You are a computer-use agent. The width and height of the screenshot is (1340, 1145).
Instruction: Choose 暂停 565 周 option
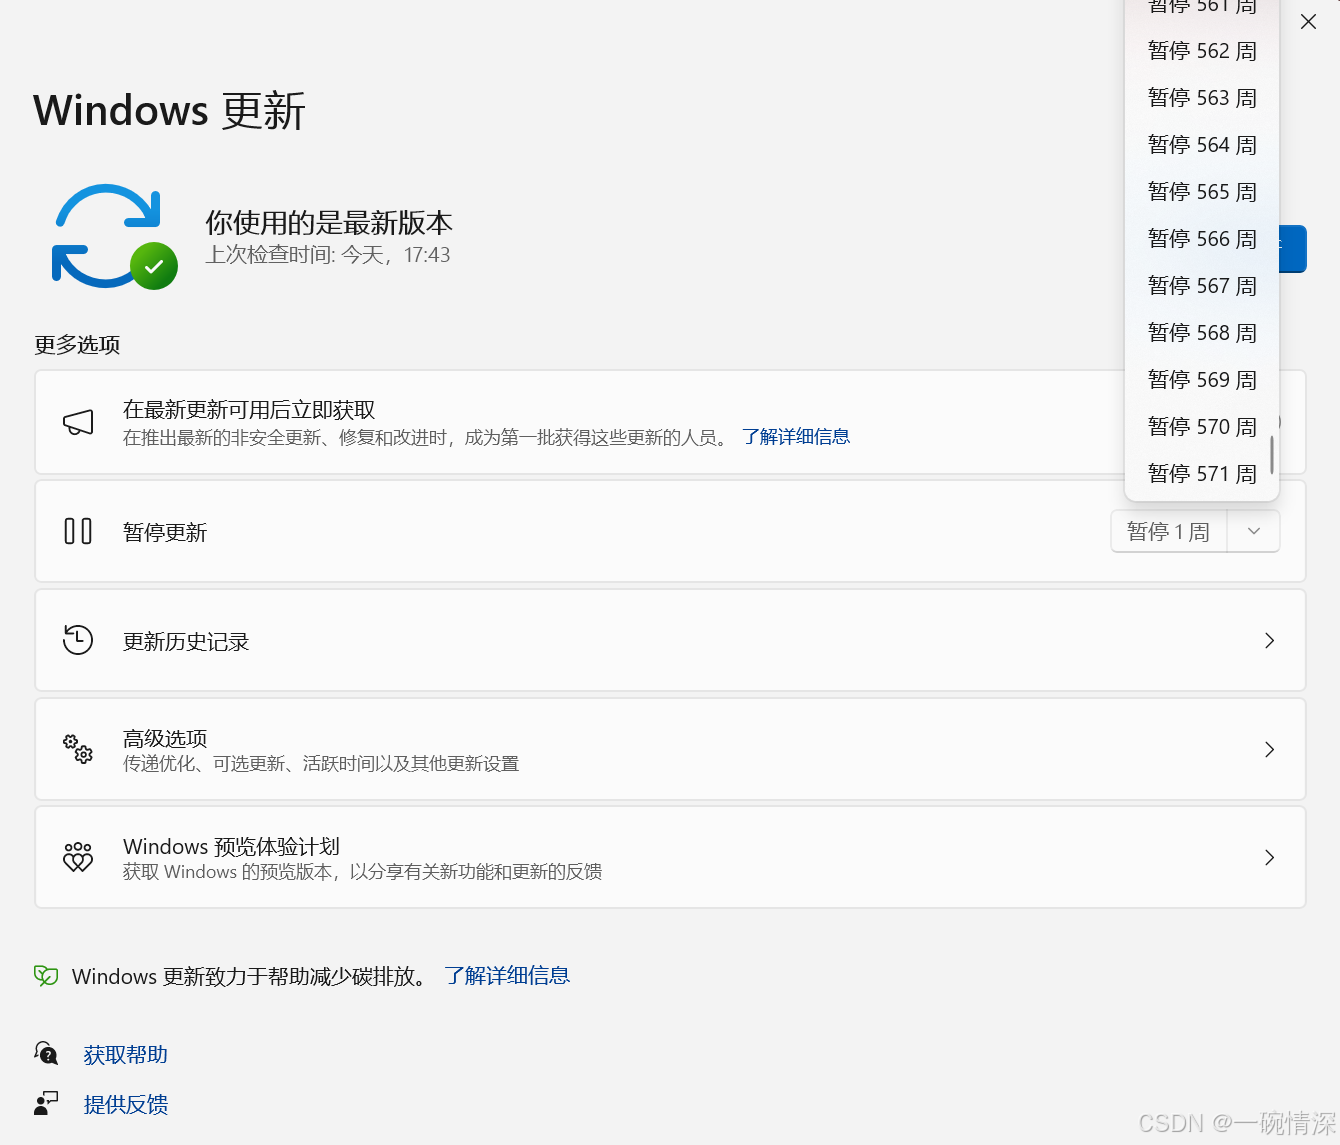click(x=1202, y=192)
